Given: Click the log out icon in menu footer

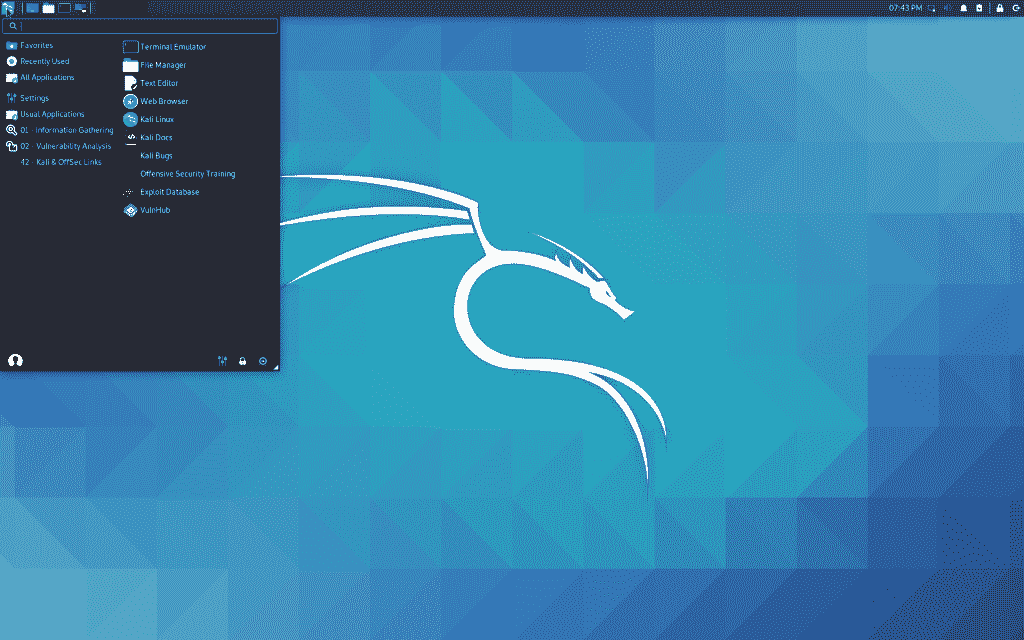Looking at the screenshot, I should pos(263,361).
